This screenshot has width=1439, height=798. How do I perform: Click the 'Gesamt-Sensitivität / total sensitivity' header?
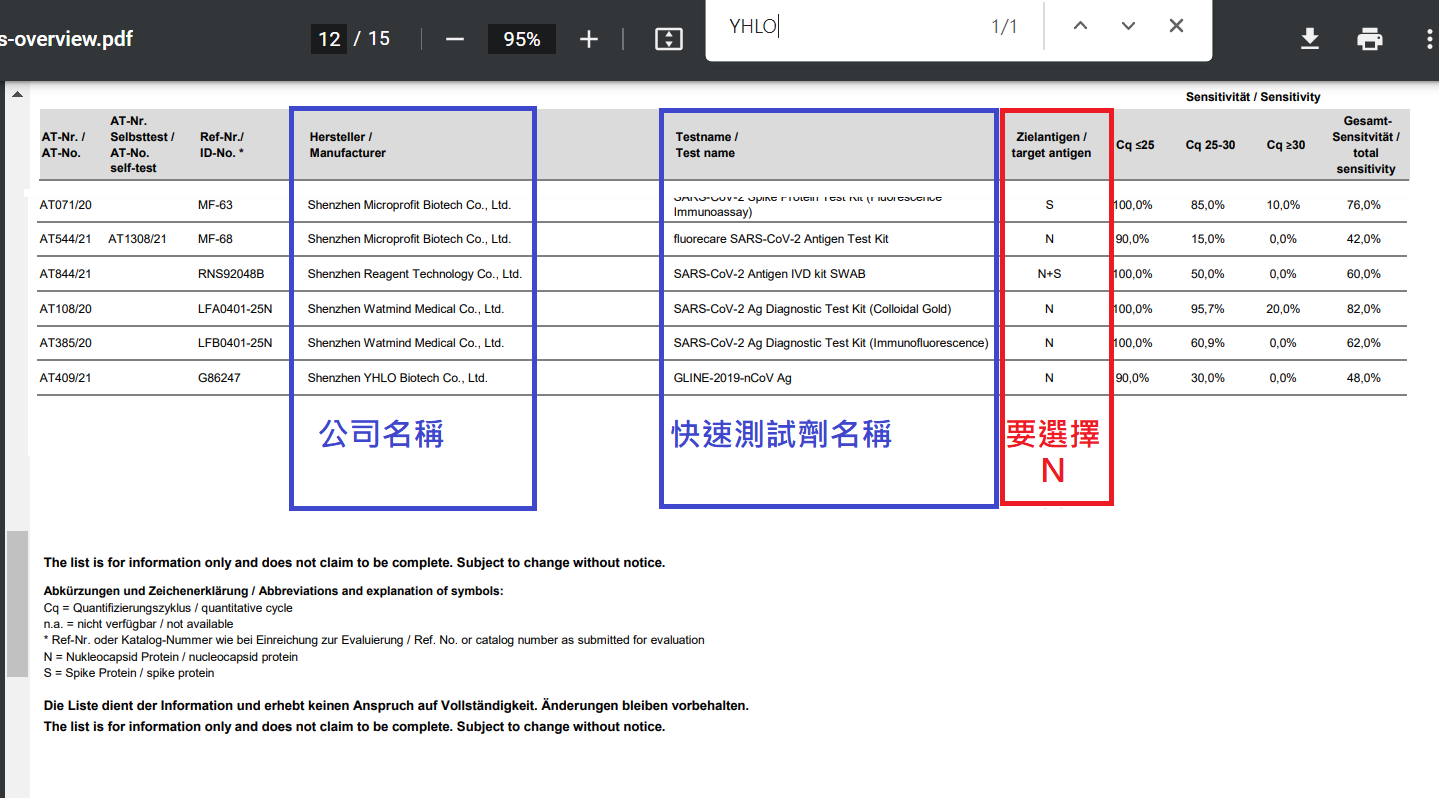click(x=1365, y=145)
